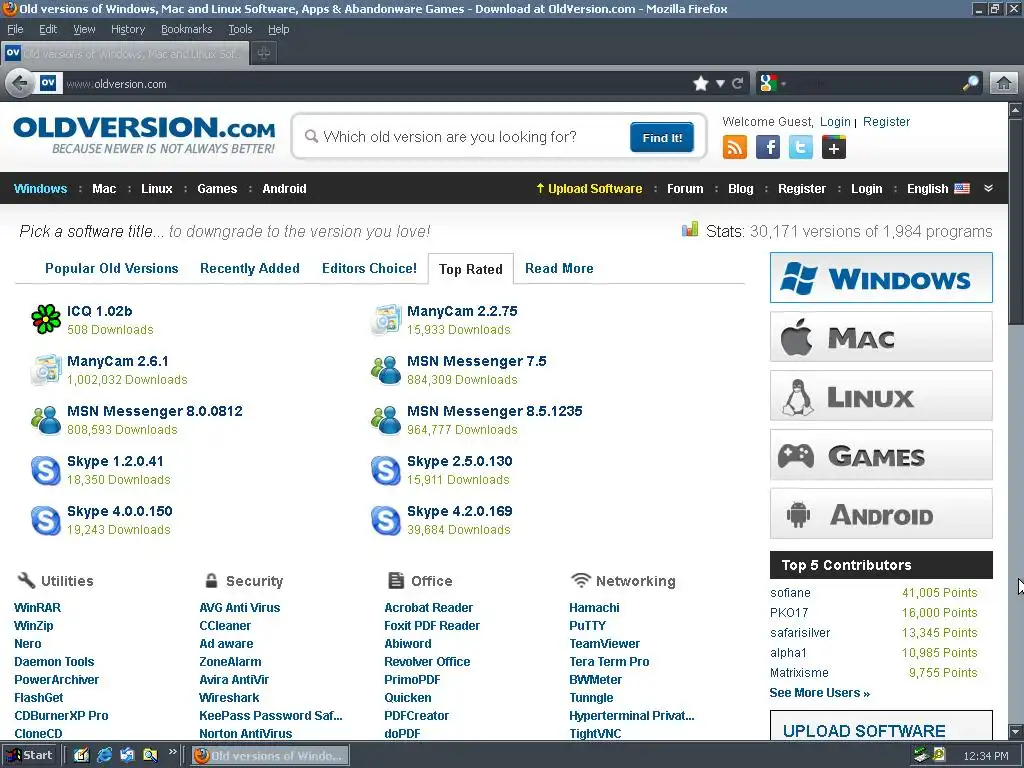Expand quick launch overflow chevron in taskbar
Viewport: 1024px width, 768px height.
[172, 752]
